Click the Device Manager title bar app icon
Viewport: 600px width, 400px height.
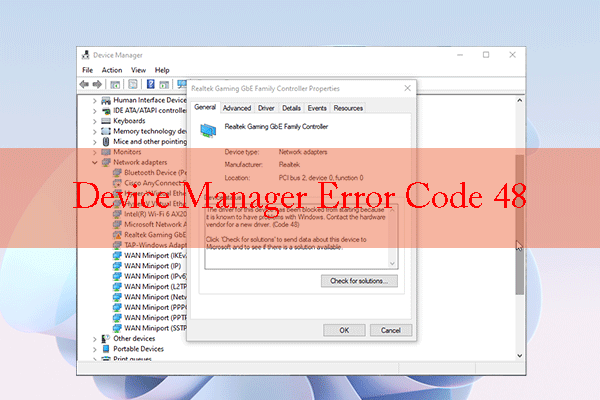coord(86,55)
